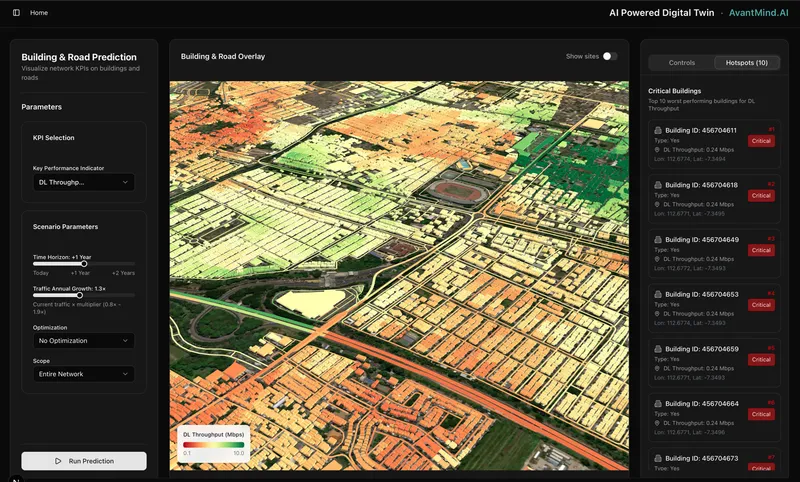The width and height of the screenshot is (800, 482).
Task: Select text 'Building ID: 456704653'
Action: [x=702, y=294]
